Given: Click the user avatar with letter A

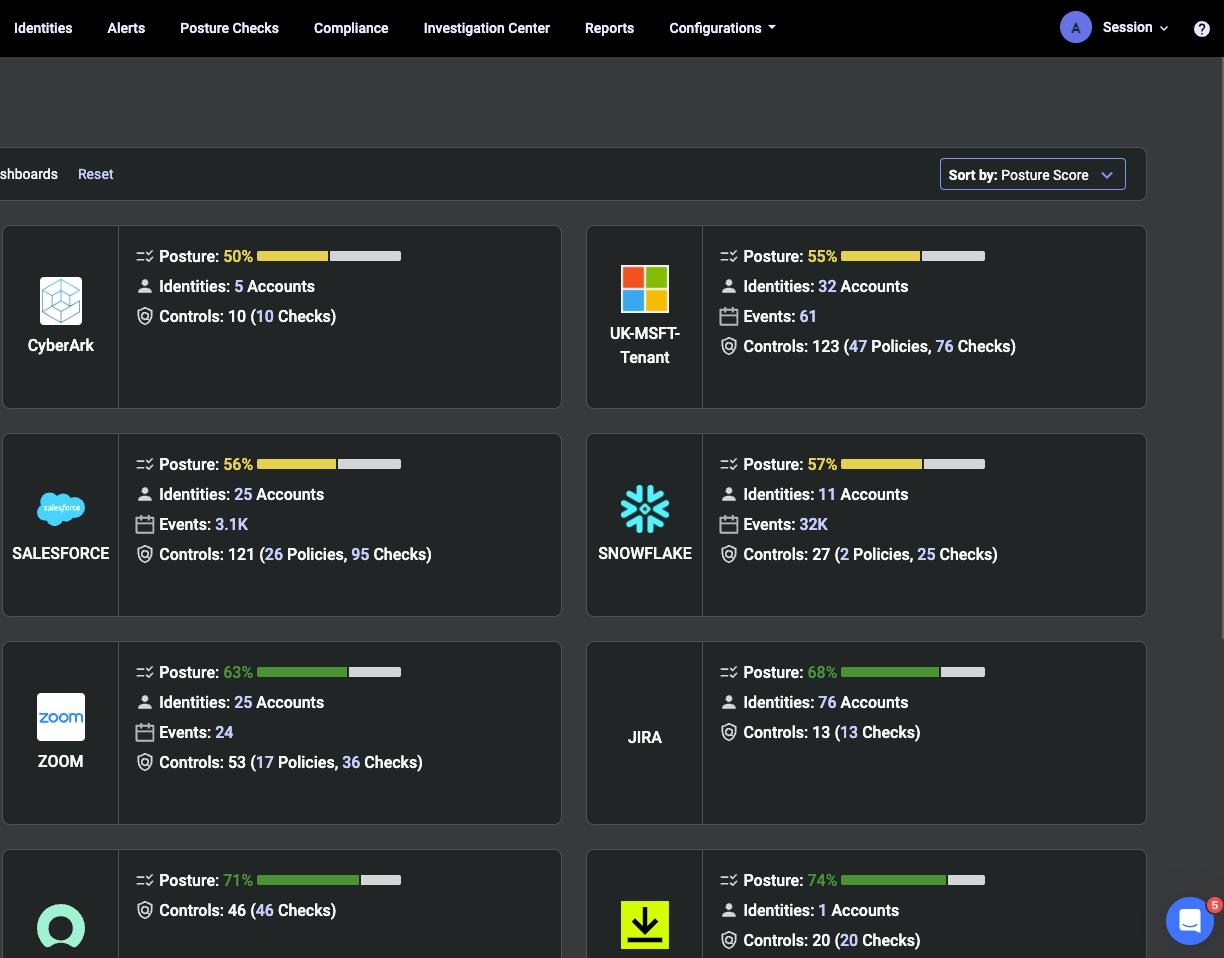Looking at the screenshot, I should pos(1076,28).
